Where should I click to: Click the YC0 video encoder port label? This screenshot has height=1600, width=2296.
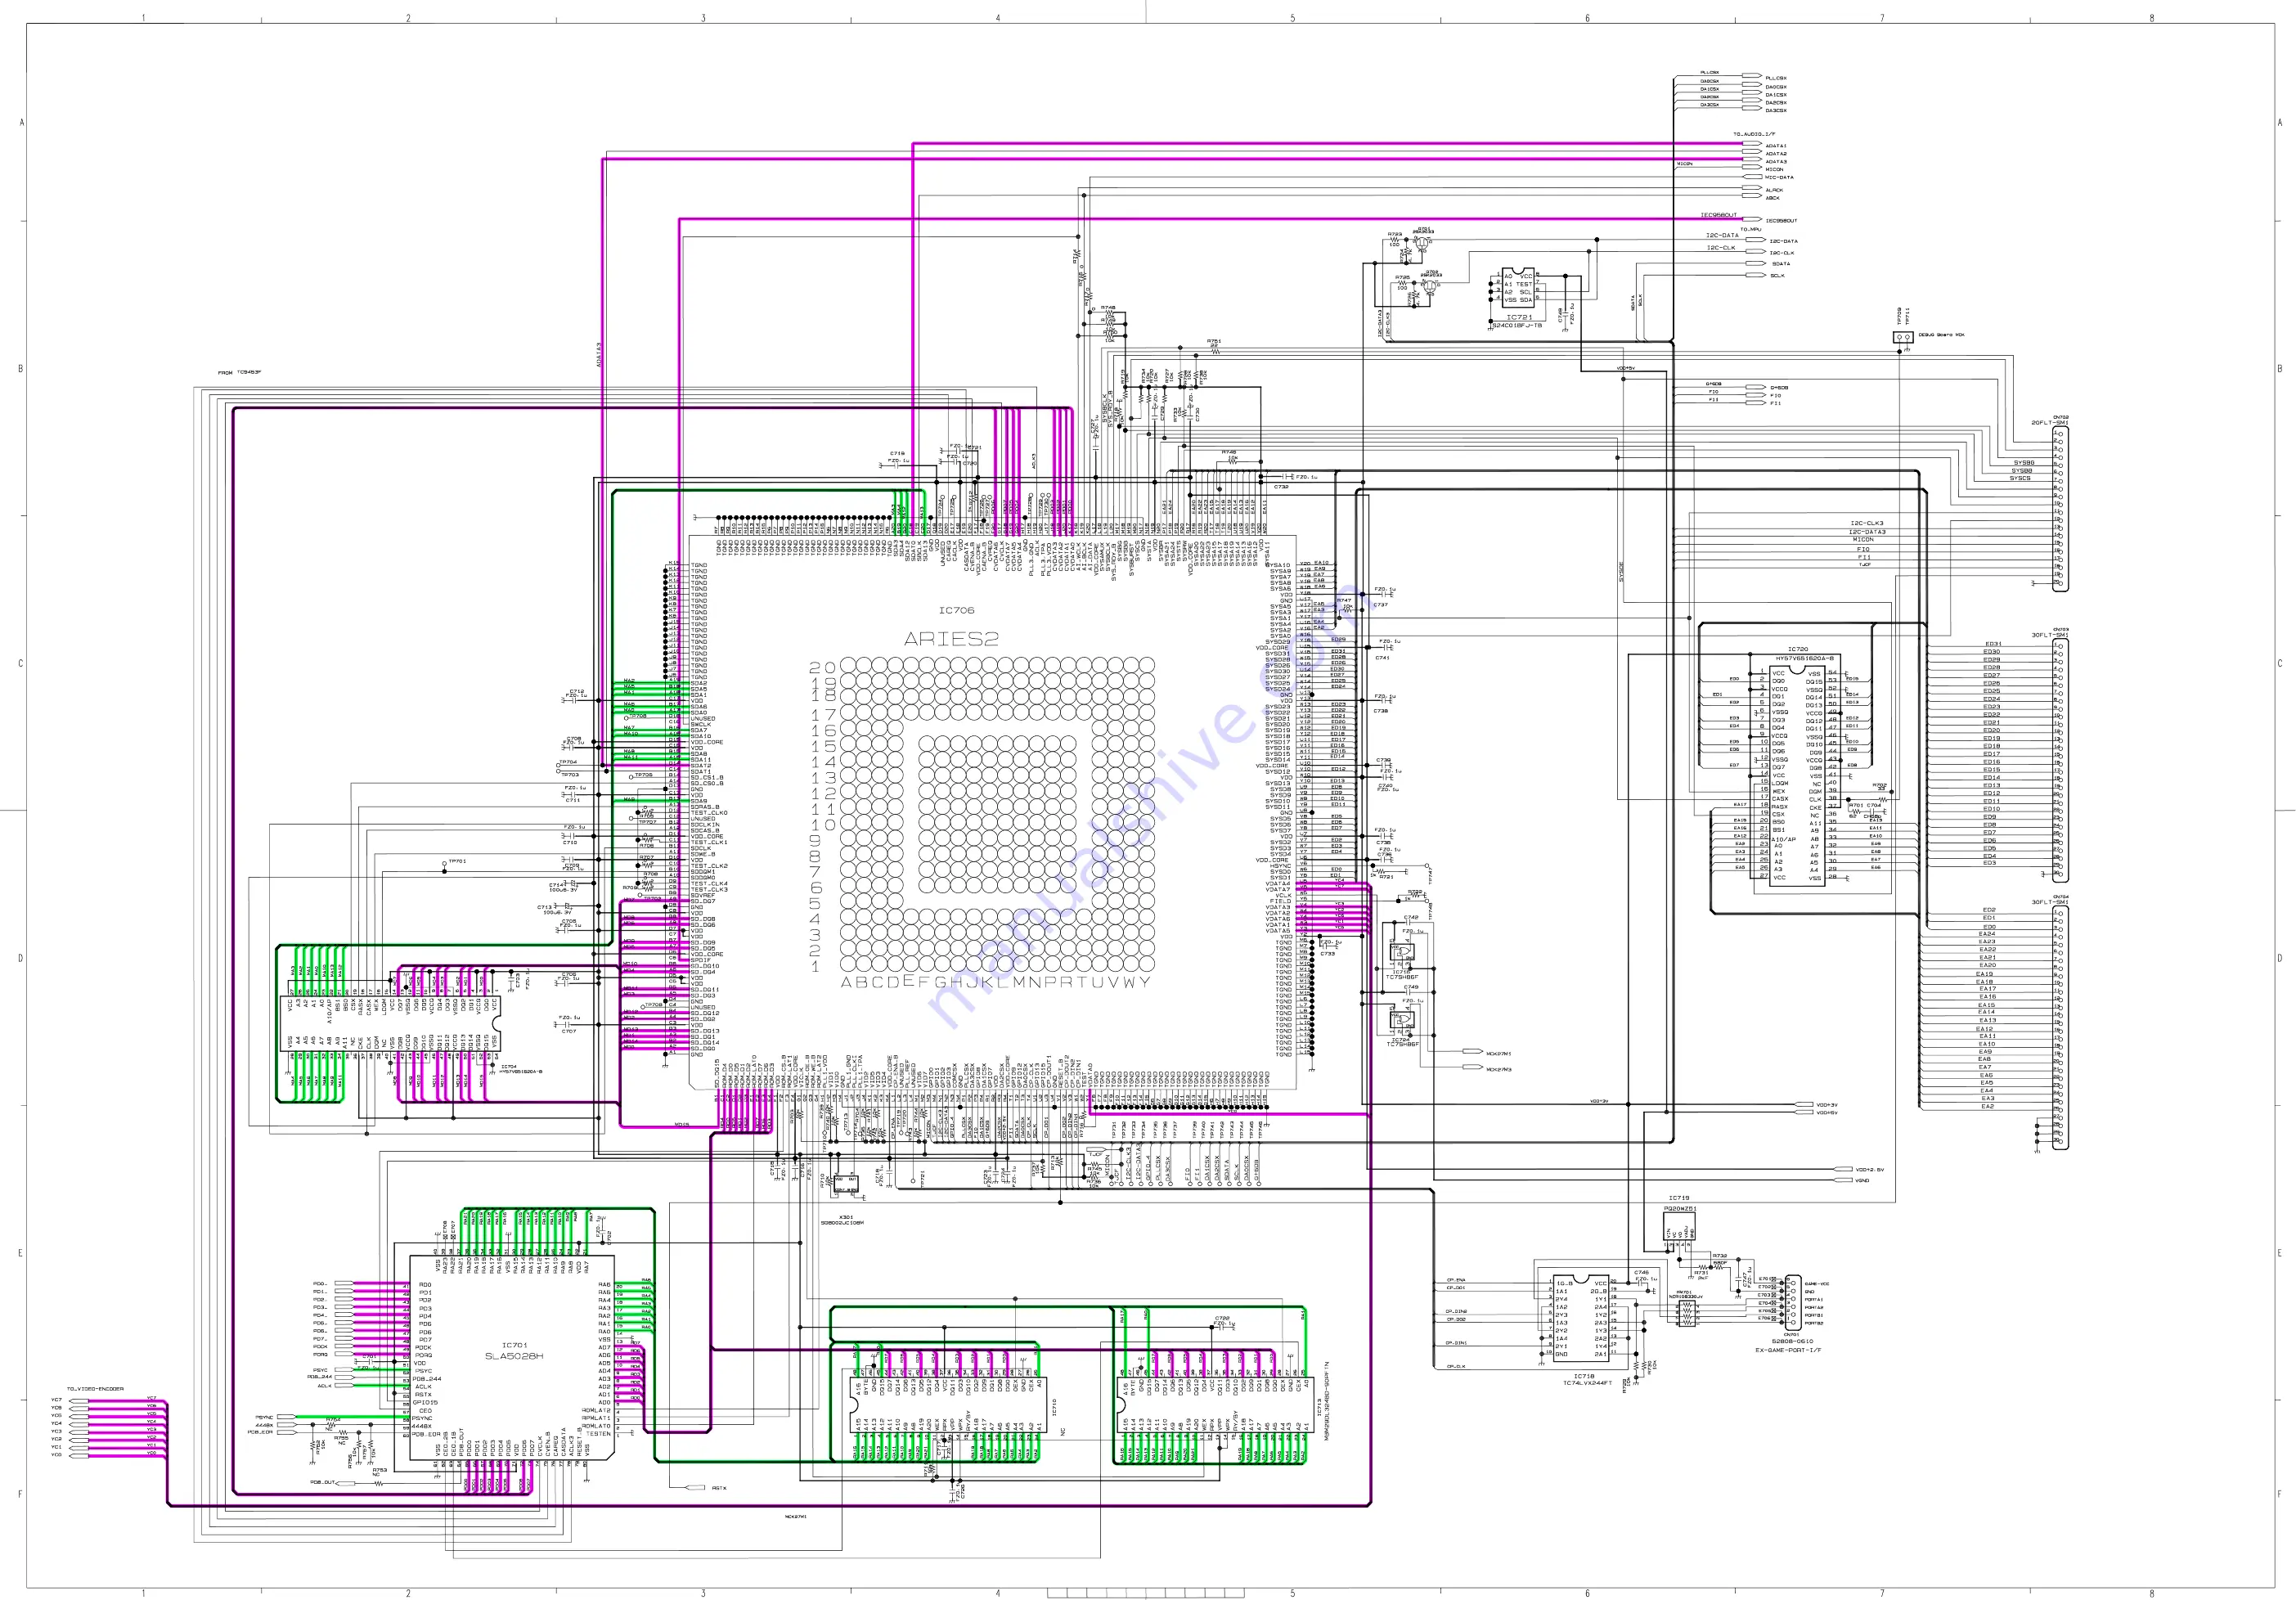click(56, 1455)
